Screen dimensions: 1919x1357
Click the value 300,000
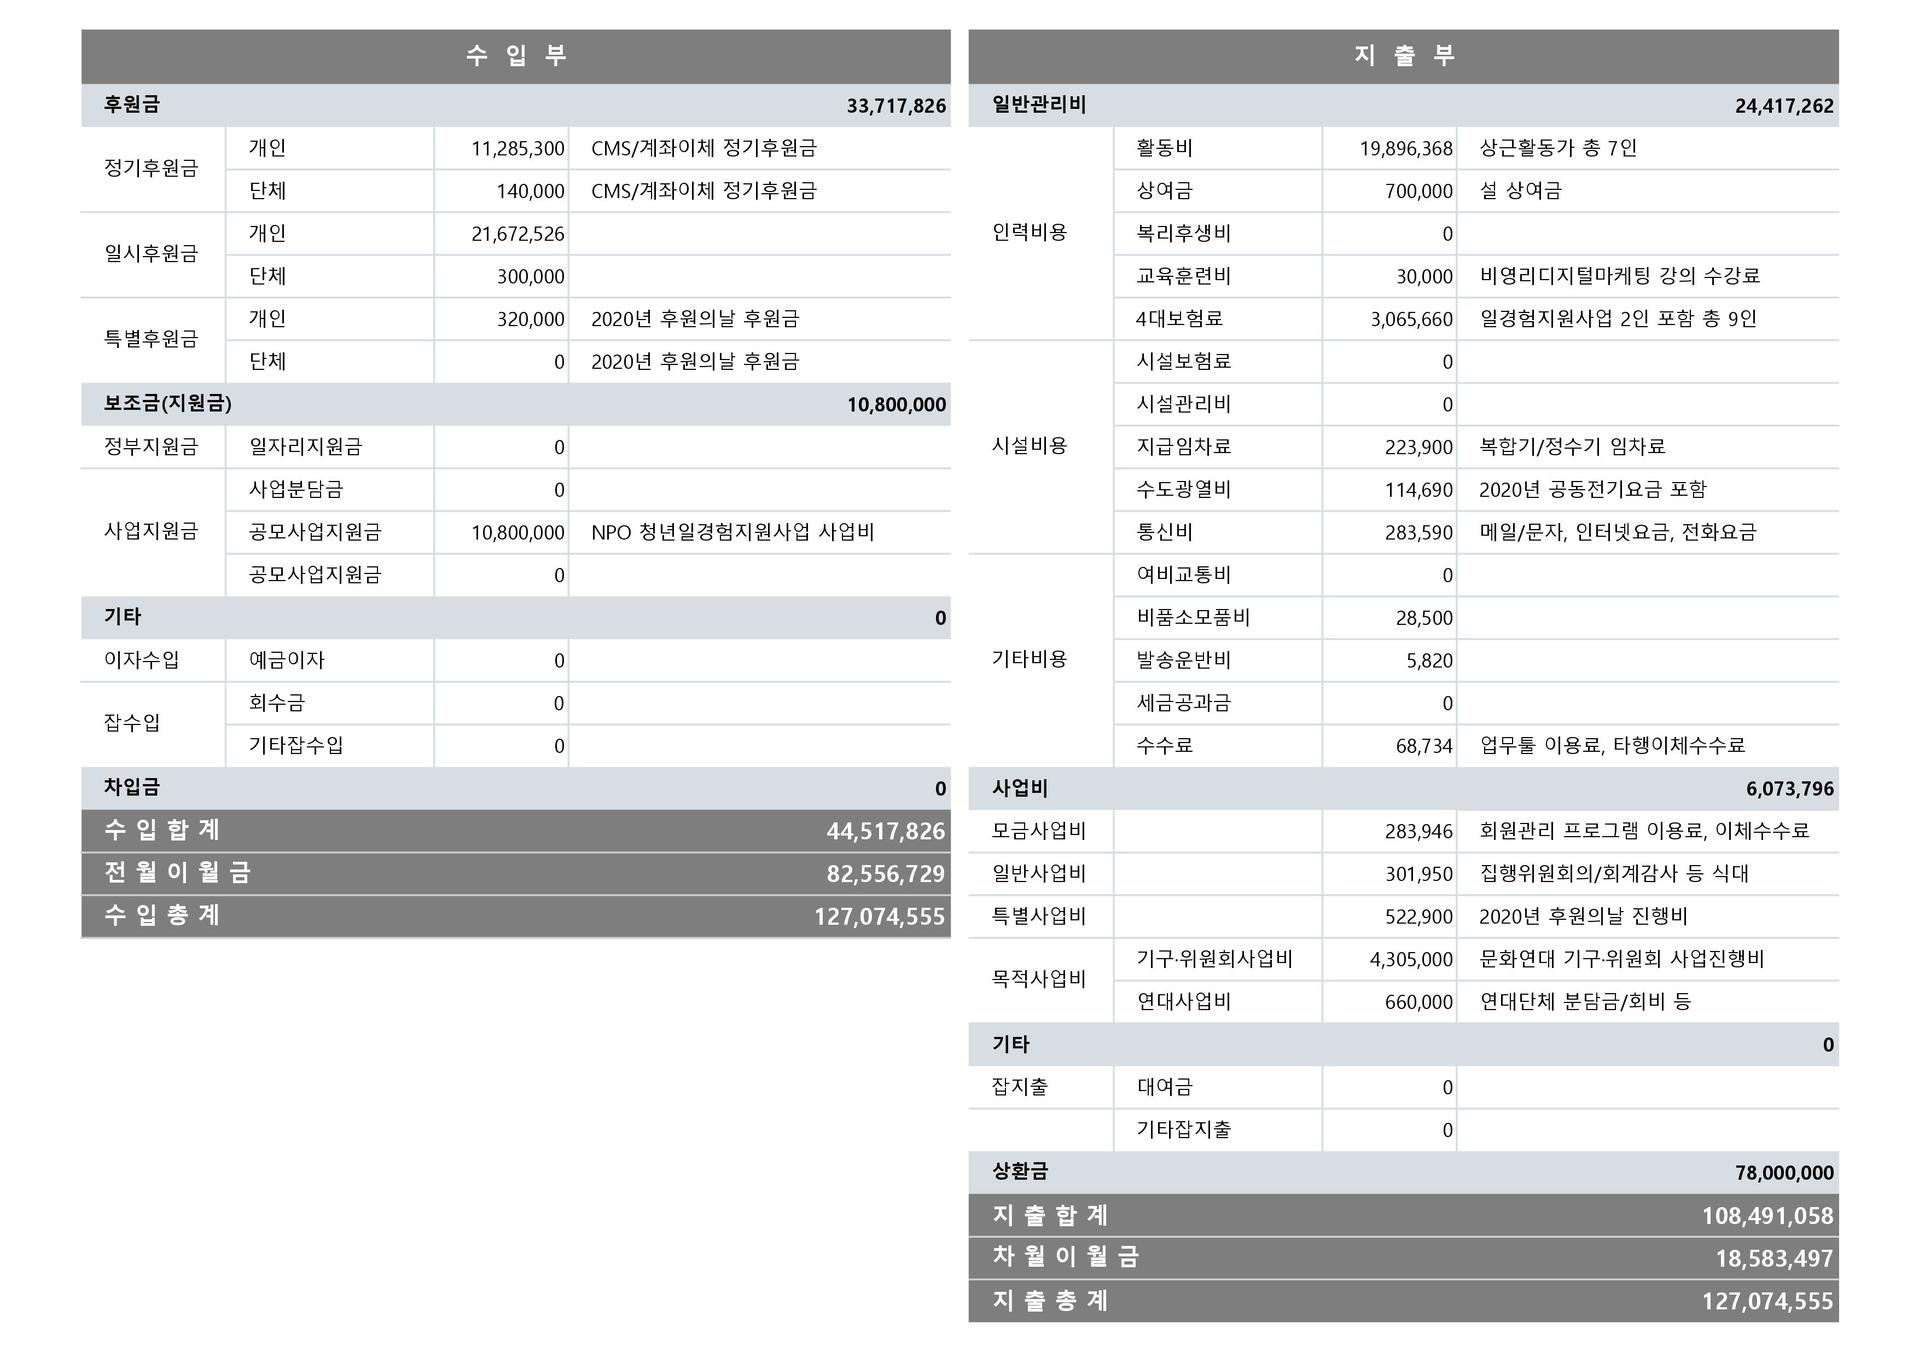pyautogui.click(x=530, y=277)
